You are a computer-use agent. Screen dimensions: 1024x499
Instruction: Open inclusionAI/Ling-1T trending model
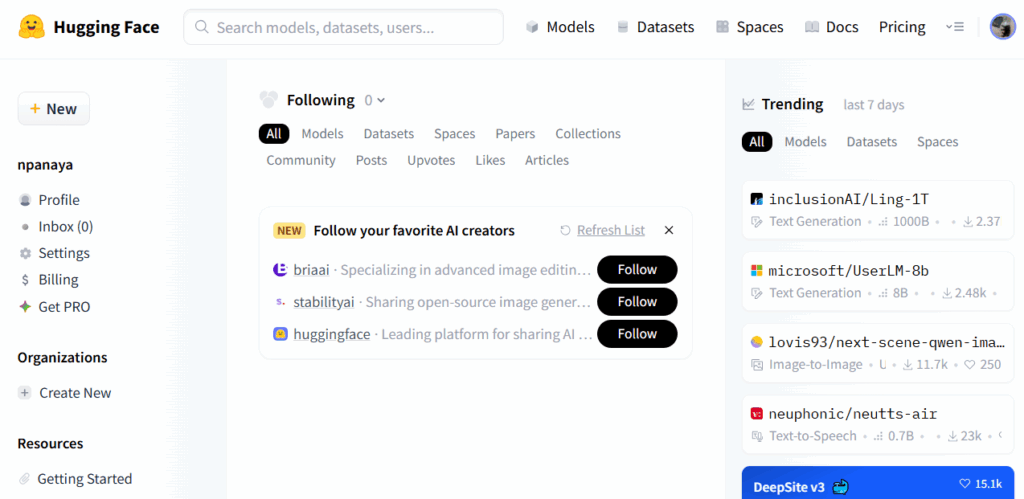coord(848,199)
